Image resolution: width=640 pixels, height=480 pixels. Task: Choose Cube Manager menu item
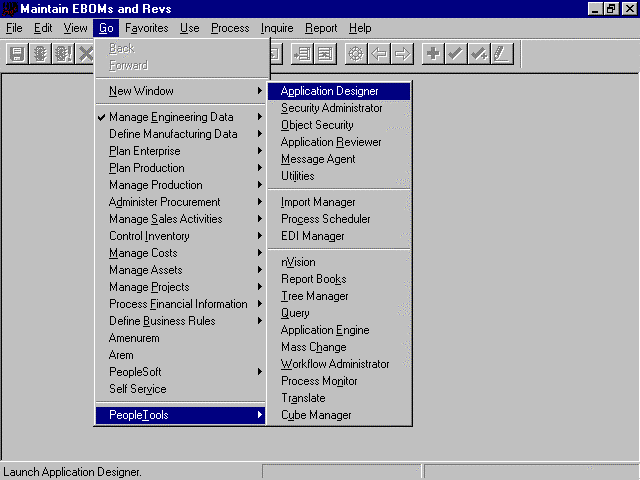339,415
